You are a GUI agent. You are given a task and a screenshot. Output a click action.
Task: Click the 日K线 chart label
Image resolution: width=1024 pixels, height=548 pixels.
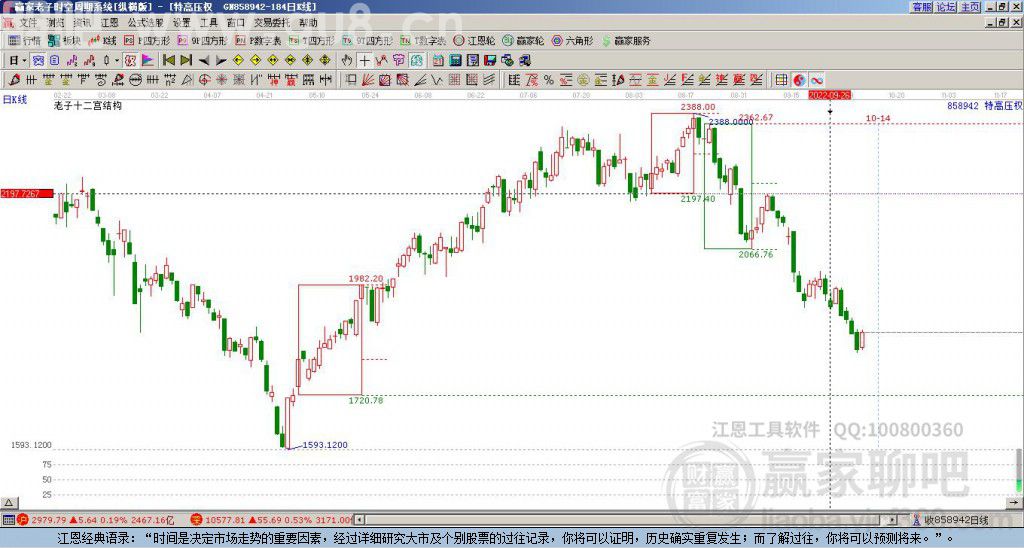tap(15, 99)
